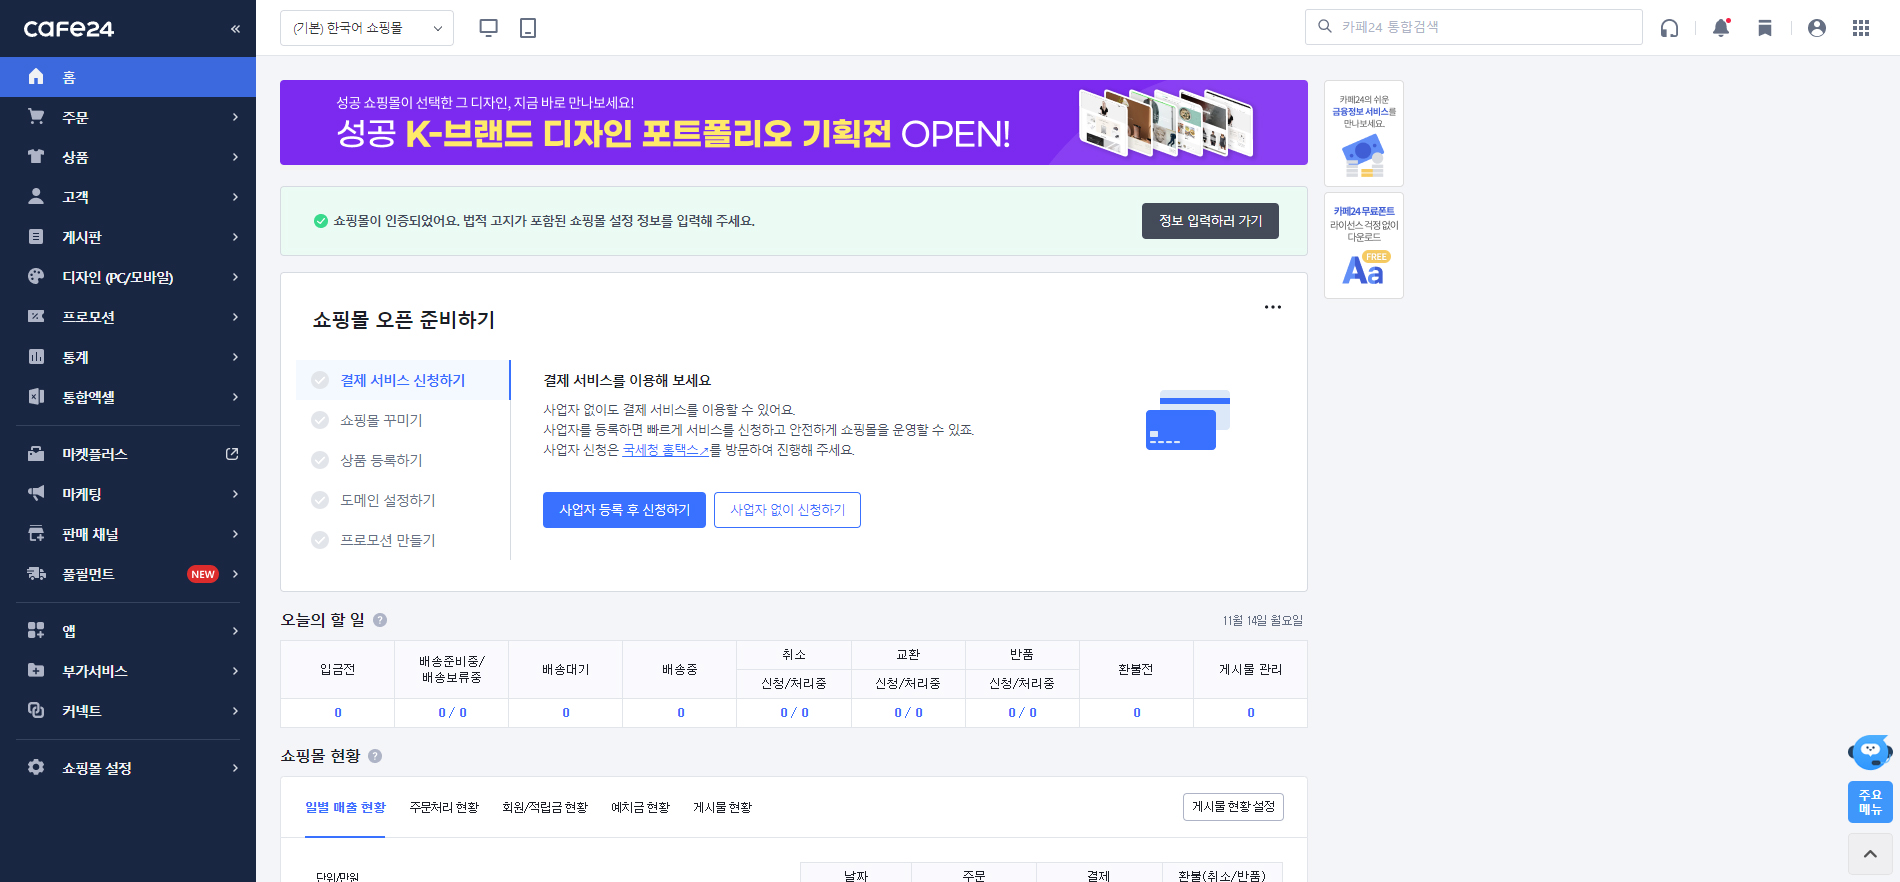1900x882 pixels.
Task: Click the 부가서비스 folder icon
Action: (x=36, y=670)
